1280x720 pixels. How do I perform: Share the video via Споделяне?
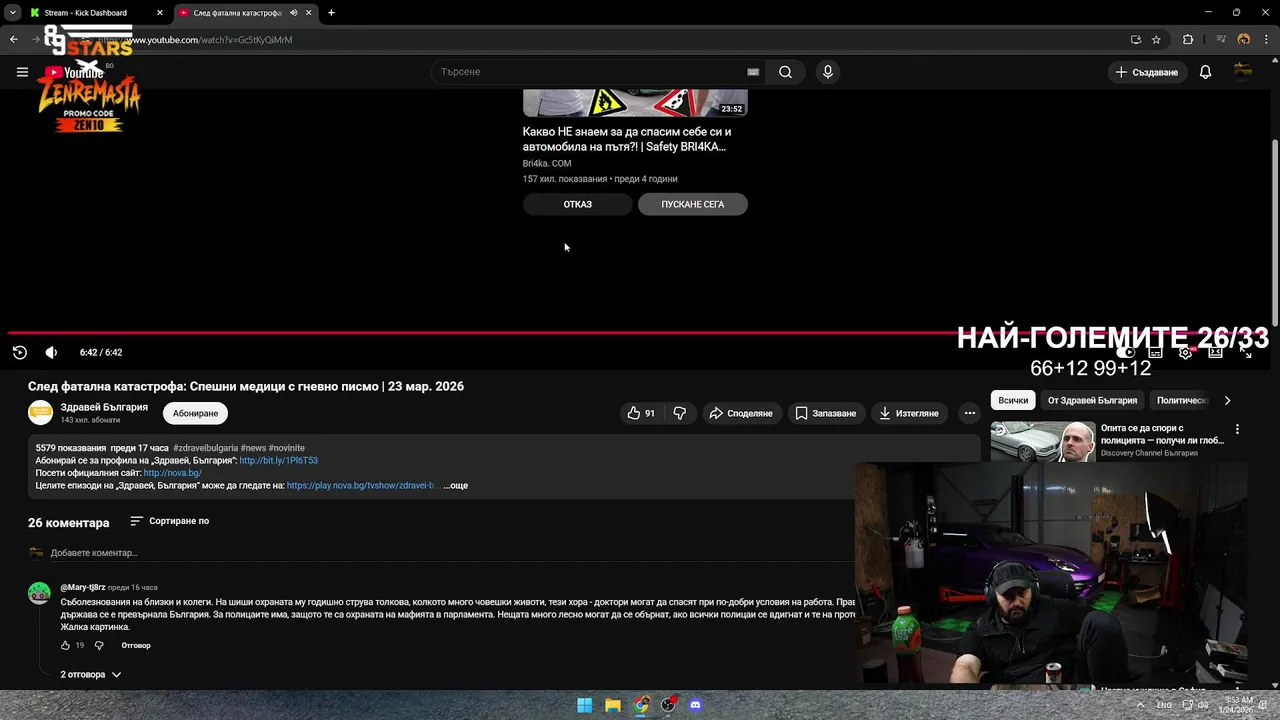(x=741, y=413)
